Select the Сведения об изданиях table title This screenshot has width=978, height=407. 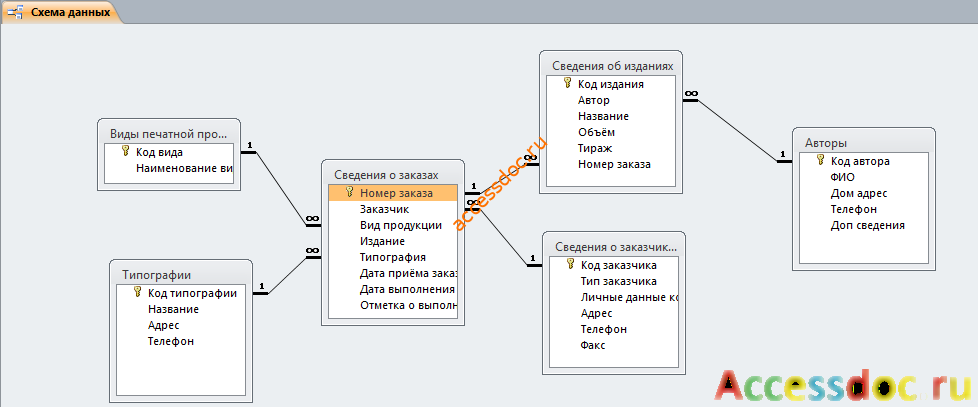click(x=612, y=65)
